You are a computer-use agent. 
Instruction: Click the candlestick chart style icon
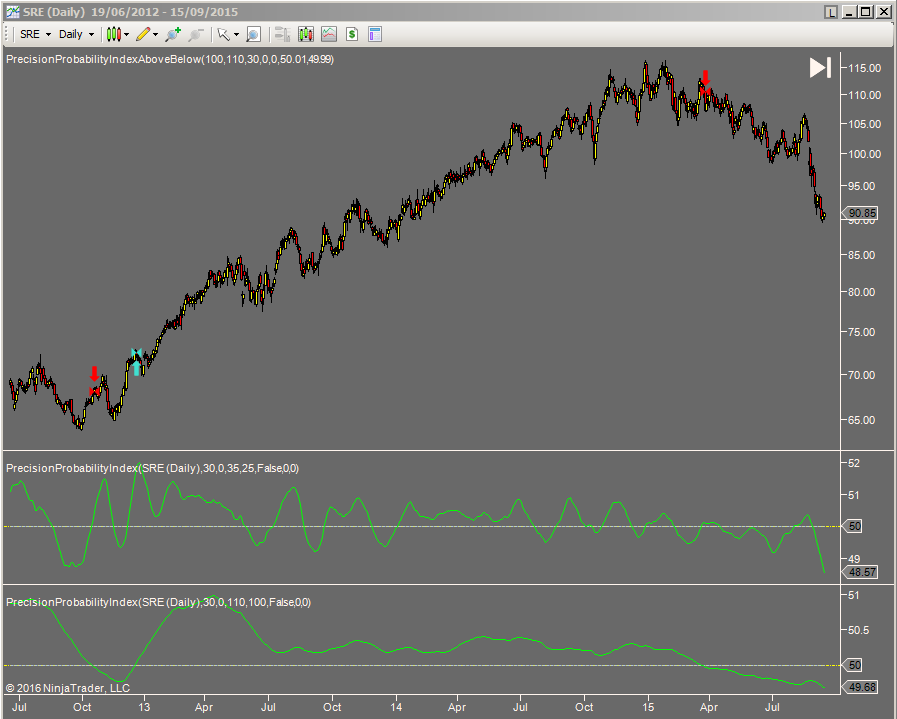click(114, 34)
